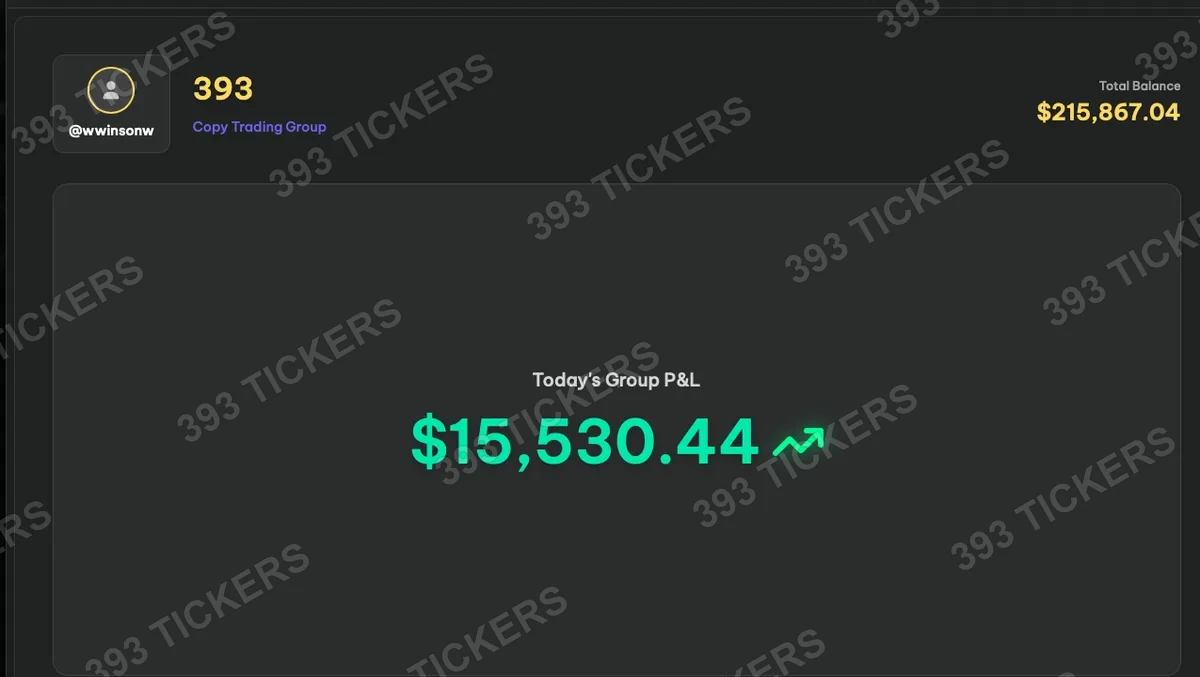Select the $215,867.04 balance amount
The height and width of the screenshot is (677, 1200).
coord(1108,112)
